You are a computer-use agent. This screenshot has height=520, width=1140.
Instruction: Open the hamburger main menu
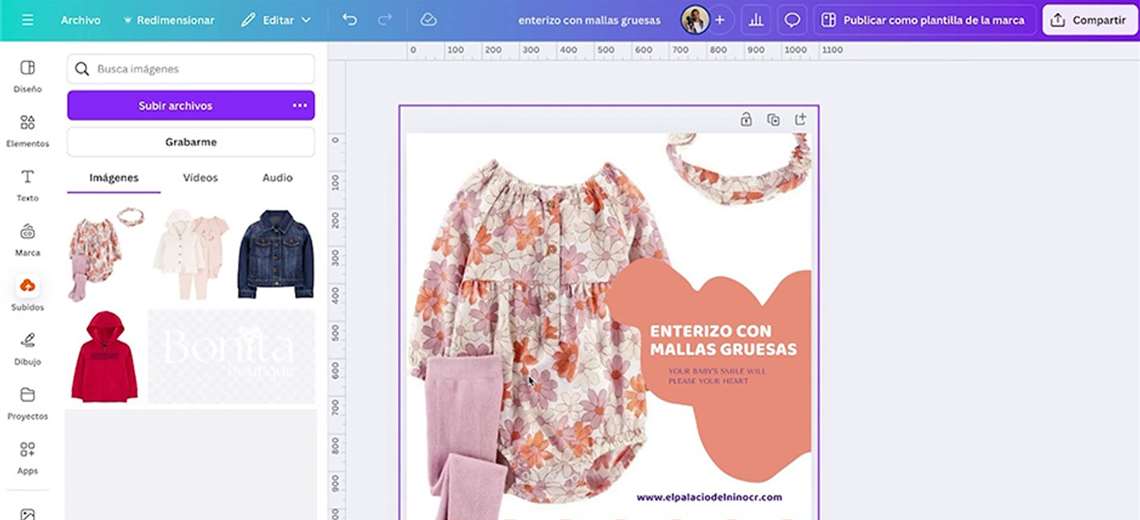coord(28,20)
